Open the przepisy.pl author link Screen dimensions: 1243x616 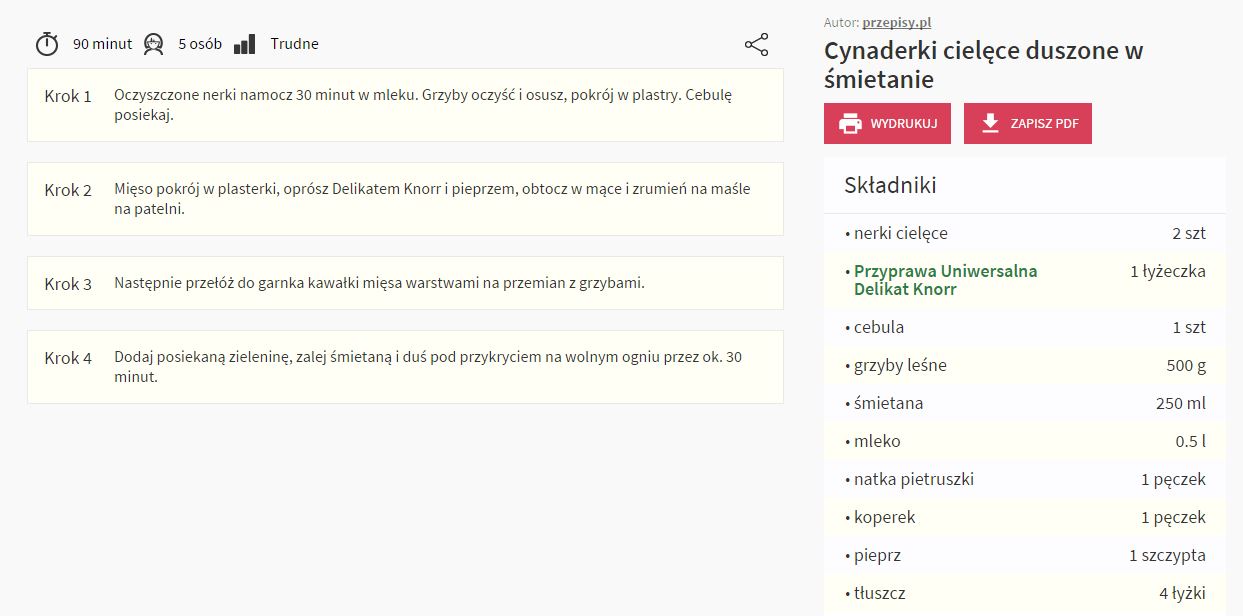tap(897, 22)
